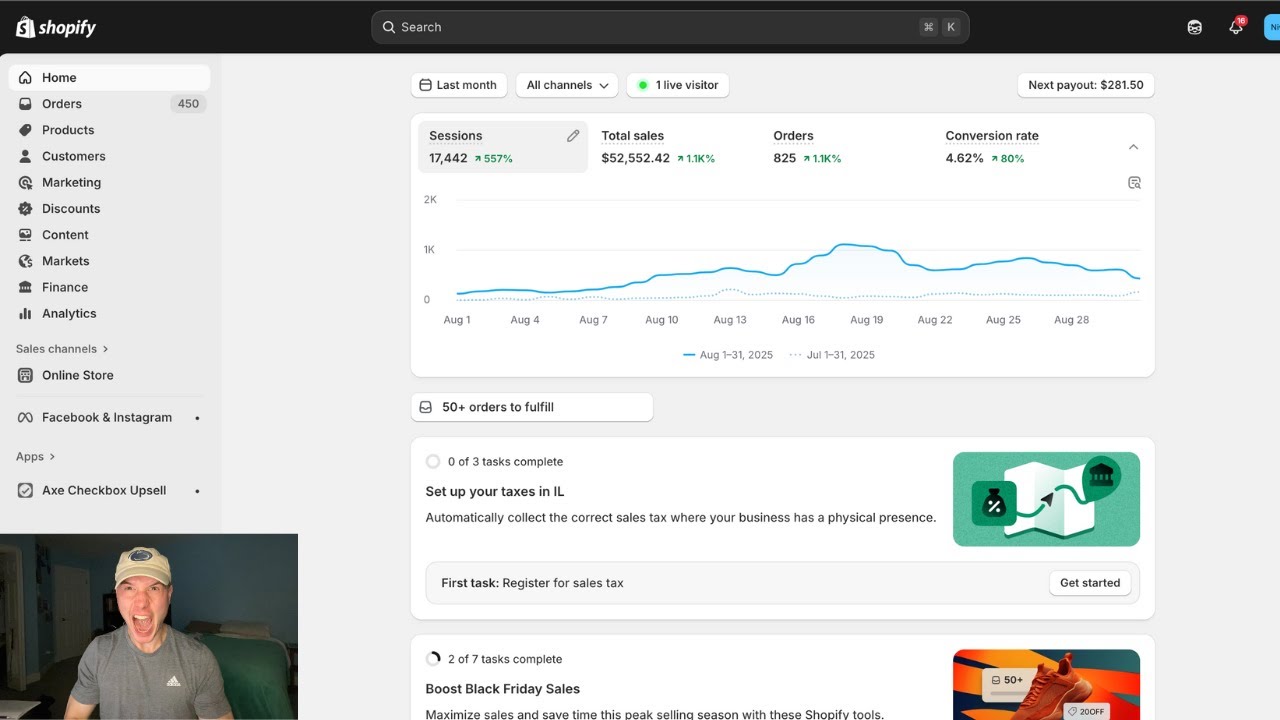Click the Marketing target icon
Viewport: 1280px width, 720px height.
click(25, 182)
